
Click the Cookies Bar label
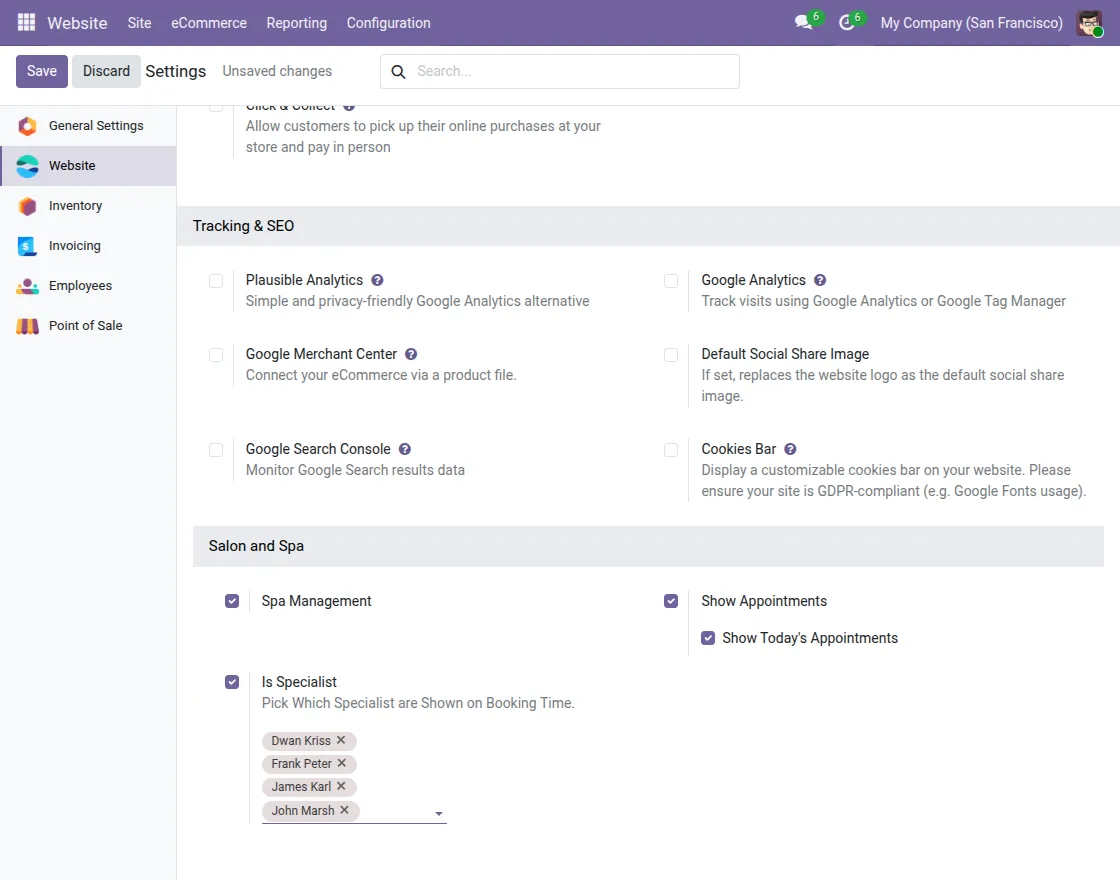[x=739, y=449]
